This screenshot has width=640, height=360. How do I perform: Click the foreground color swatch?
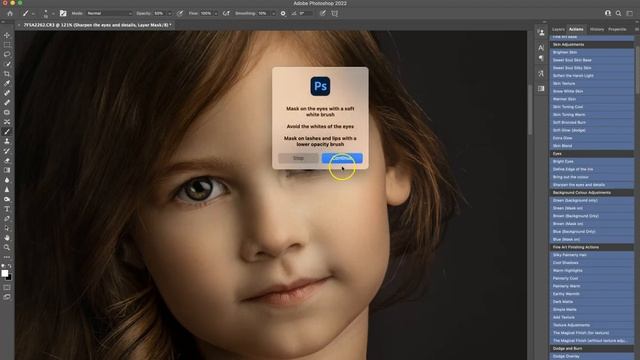tap(4, 273)
